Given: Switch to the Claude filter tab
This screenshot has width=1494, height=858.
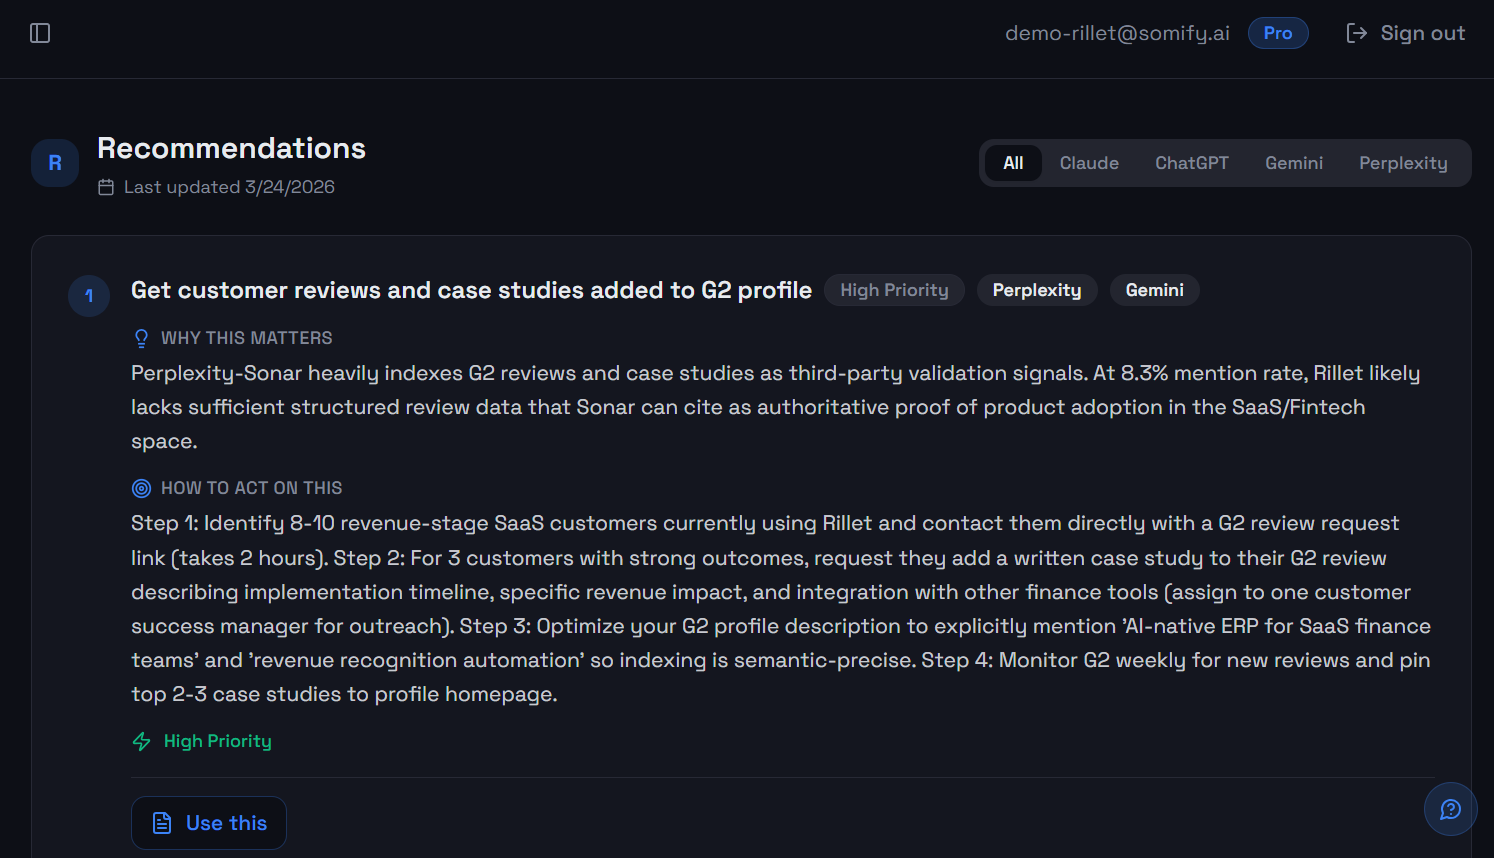Looking at the screenshot, I should tap(1089, 163).
